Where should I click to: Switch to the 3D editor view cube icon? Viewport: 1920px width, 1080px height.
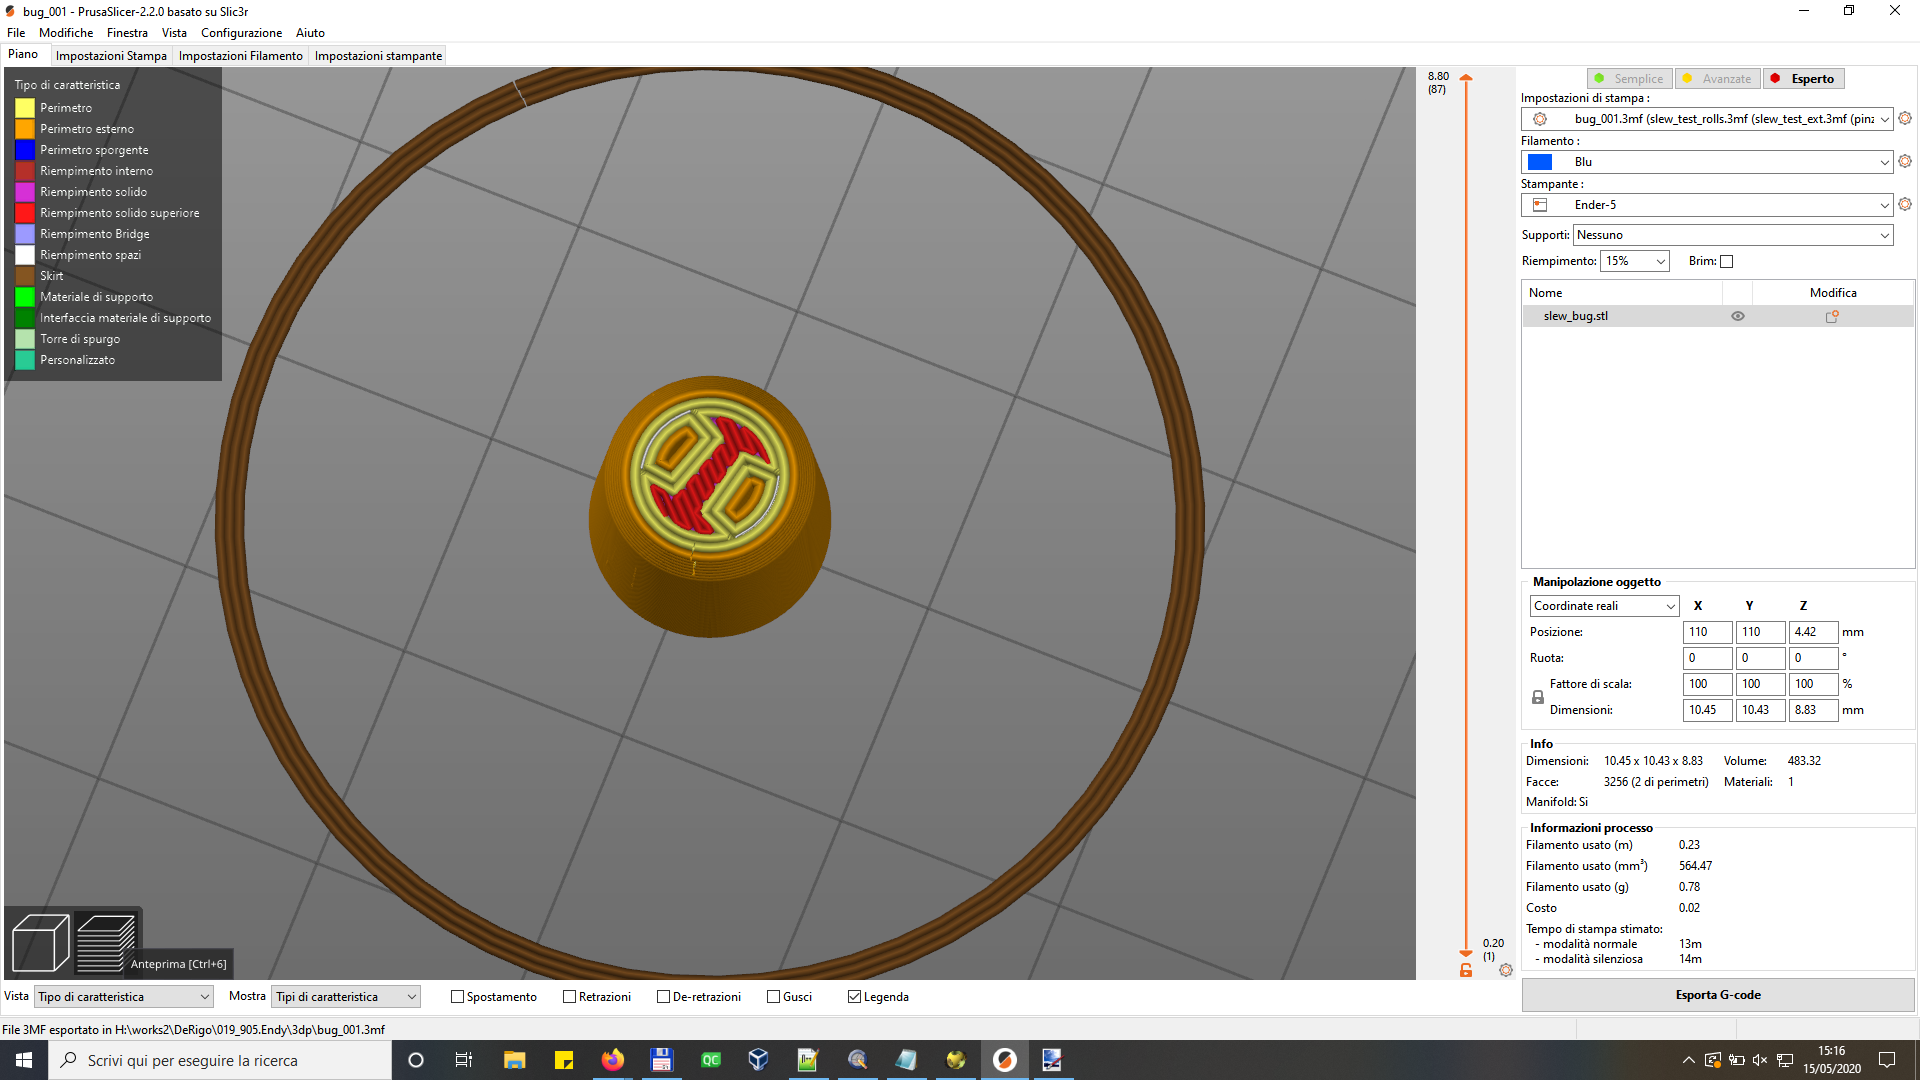pyautogui.click(x=40, y=942)
